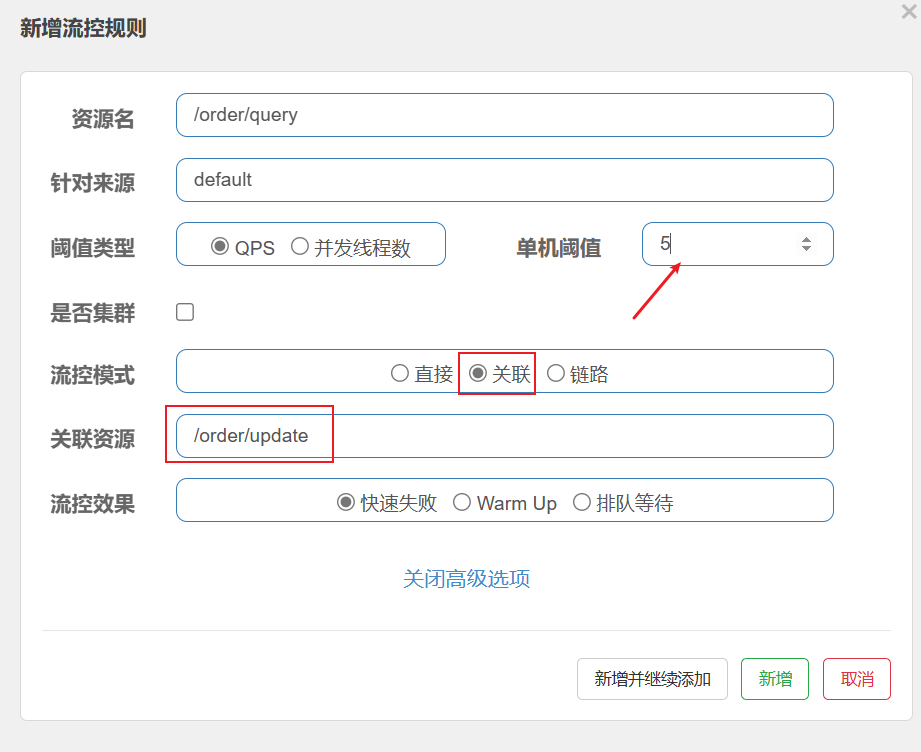The width and height of the screenshot is (921, 752).
Task: Click the 关联资源 field /order/update
Action: point(505,436)
